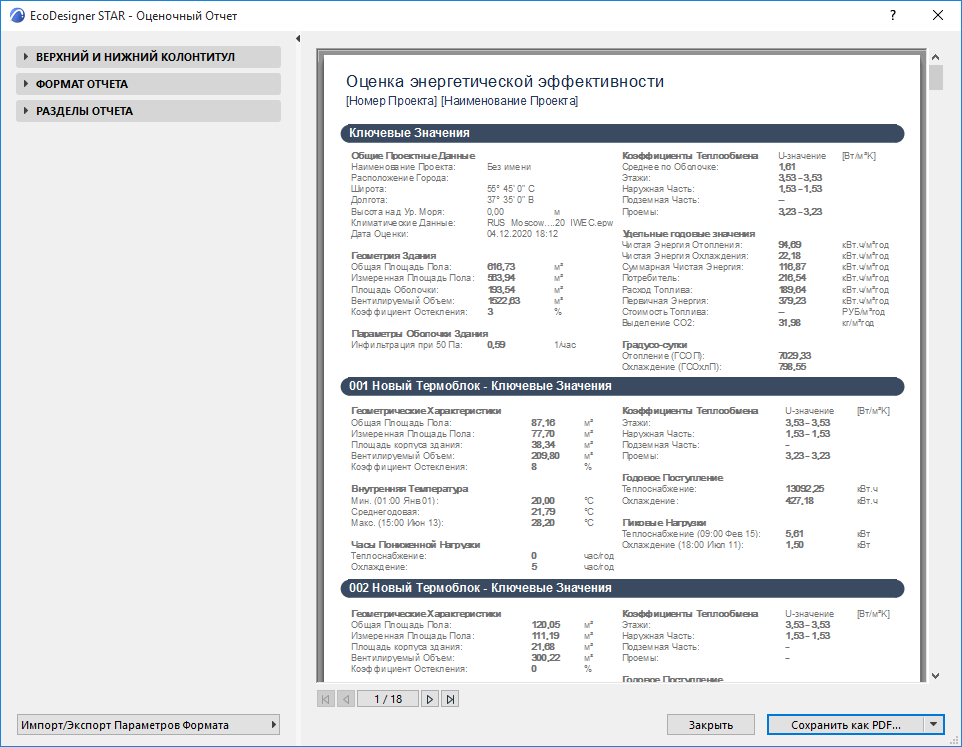Collapse the left settings panel arrow

coord(298,39)
